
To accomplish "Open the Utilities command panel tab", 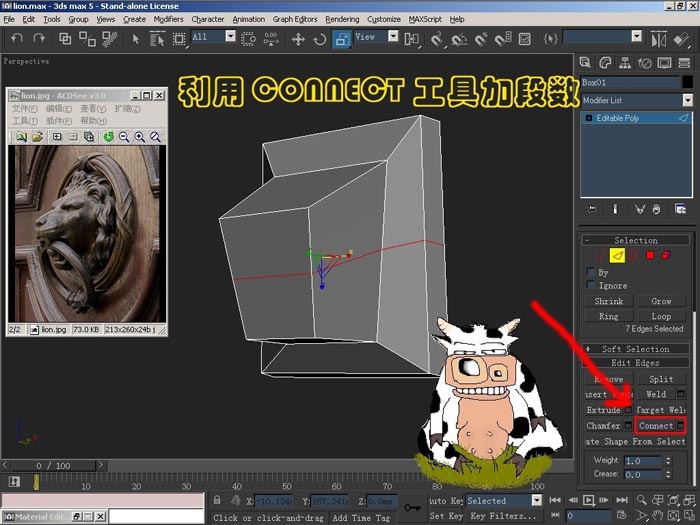I will tap(684, 63).
